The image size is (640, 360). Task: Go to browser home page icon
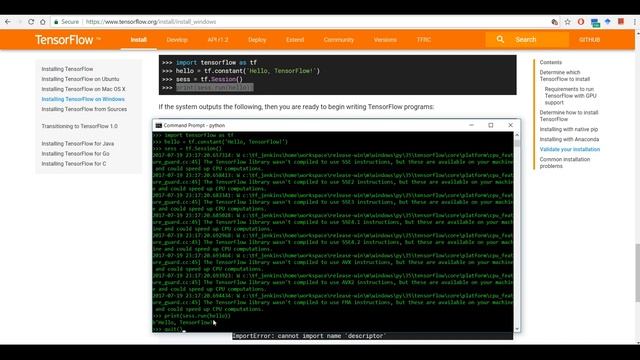pyautogui.click(x=42, y=22)
